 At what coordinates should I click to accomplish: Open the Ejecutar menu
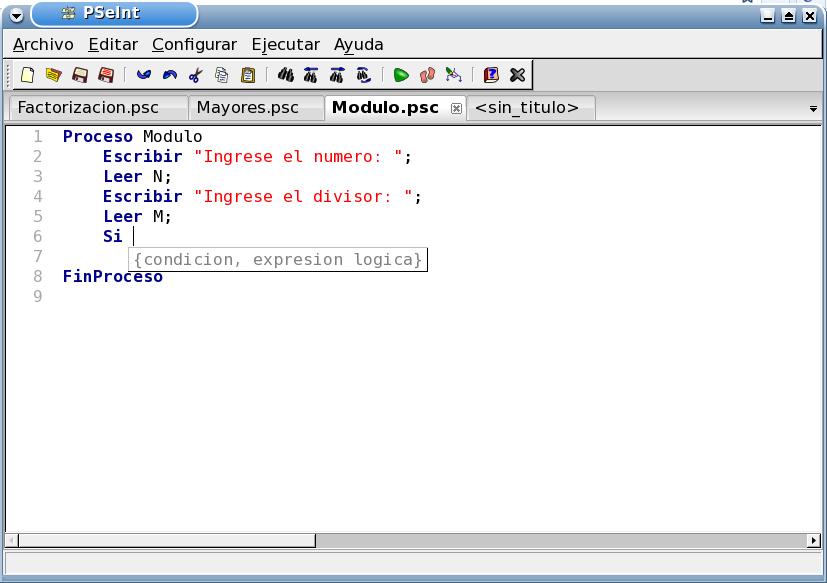(285, 45)
